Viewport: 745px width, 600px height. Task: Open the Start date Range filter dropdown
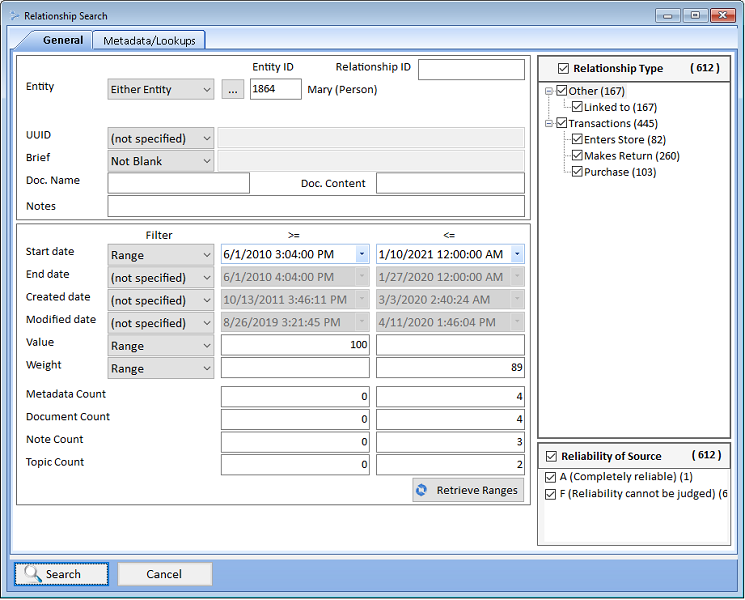click(161, 255)
